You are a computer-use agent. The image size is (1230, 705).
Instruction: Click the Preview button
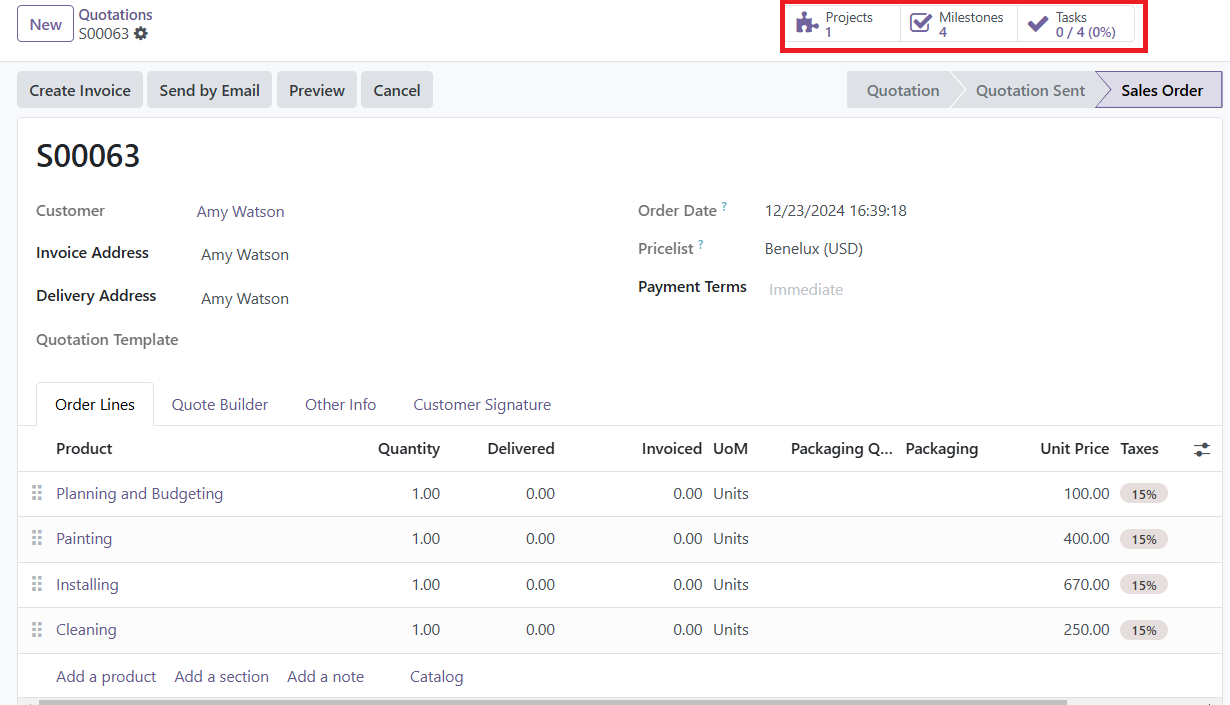(x=317, y=90)
